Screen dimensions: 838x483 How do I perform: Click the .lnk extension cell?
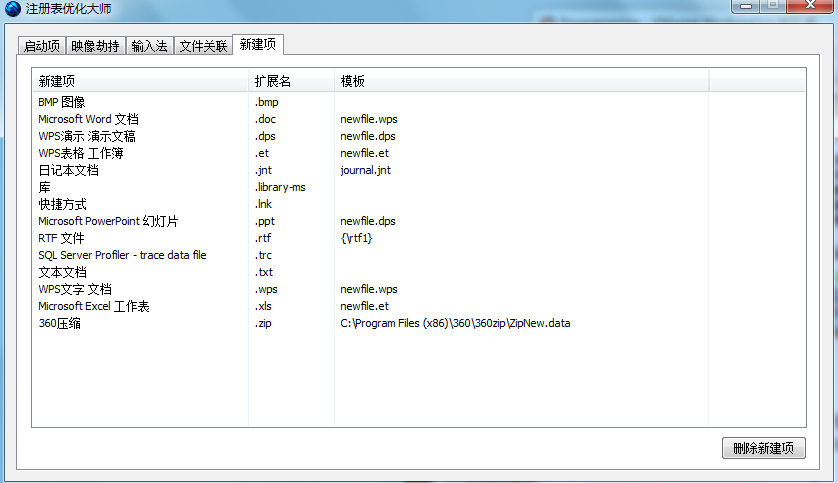coord(263,204)
